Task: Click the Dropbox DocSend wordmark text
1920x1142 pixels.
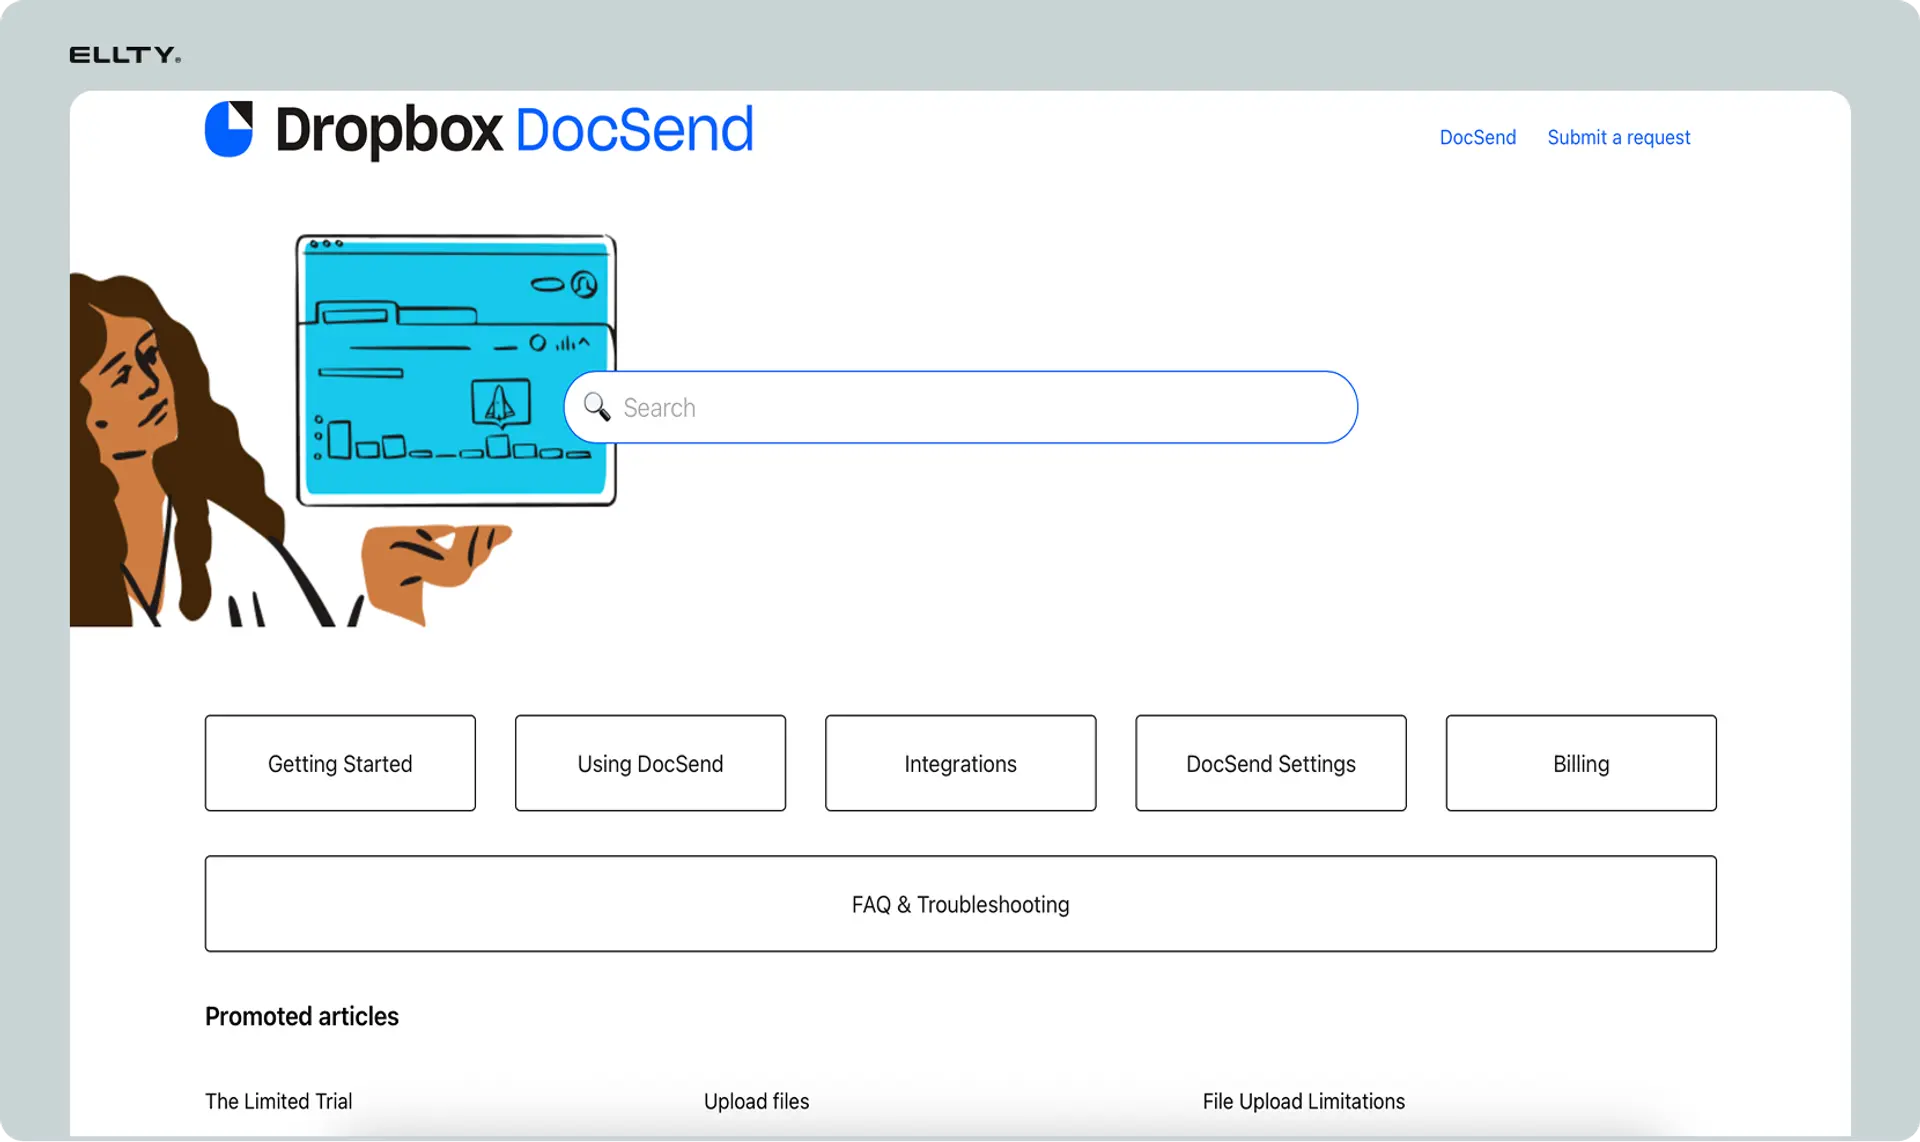Action: [514, 130]
